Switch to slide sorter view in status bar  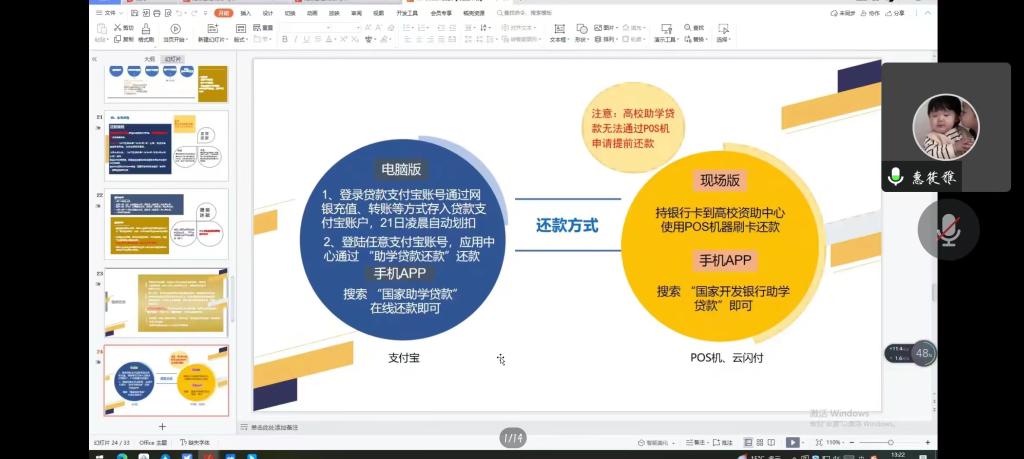760,442
